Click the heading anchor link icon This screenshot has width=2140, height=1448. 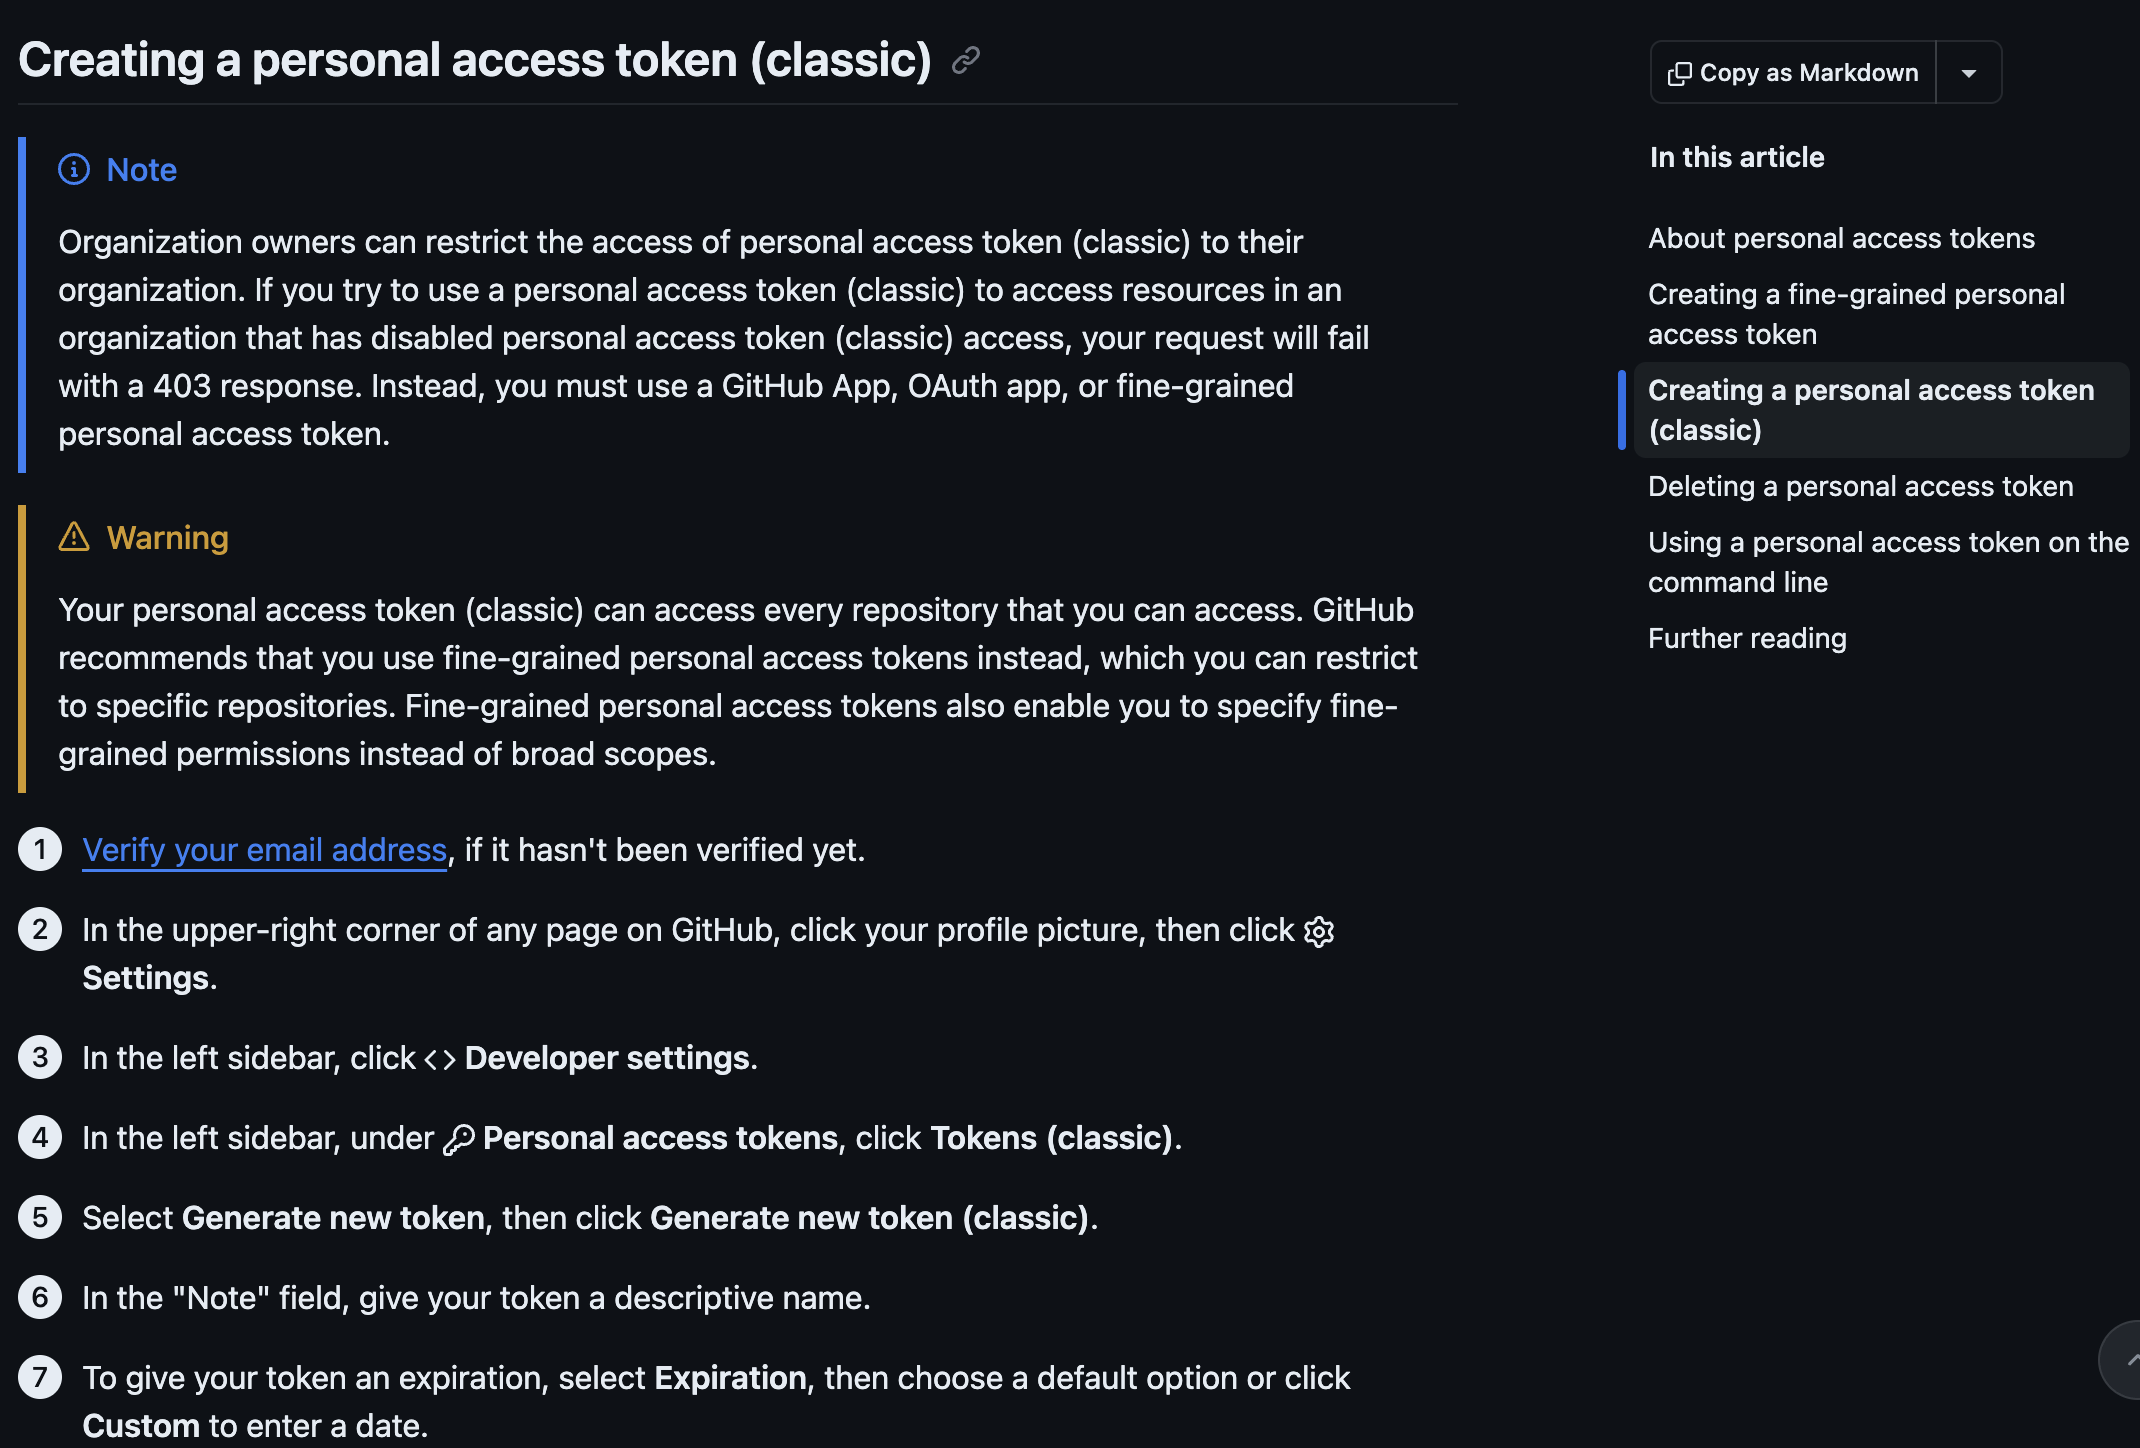pos(965,61)
